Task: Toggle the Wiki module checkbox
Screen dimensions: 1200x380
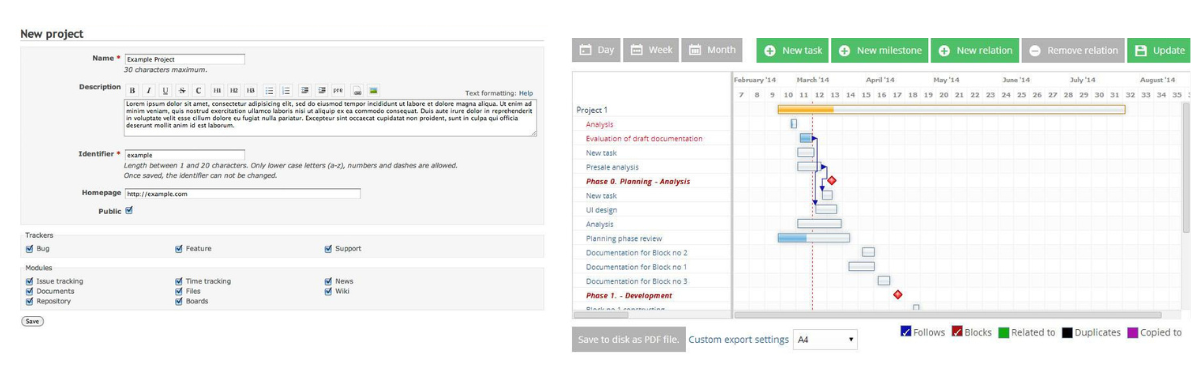Action: [x=328, y=291]
